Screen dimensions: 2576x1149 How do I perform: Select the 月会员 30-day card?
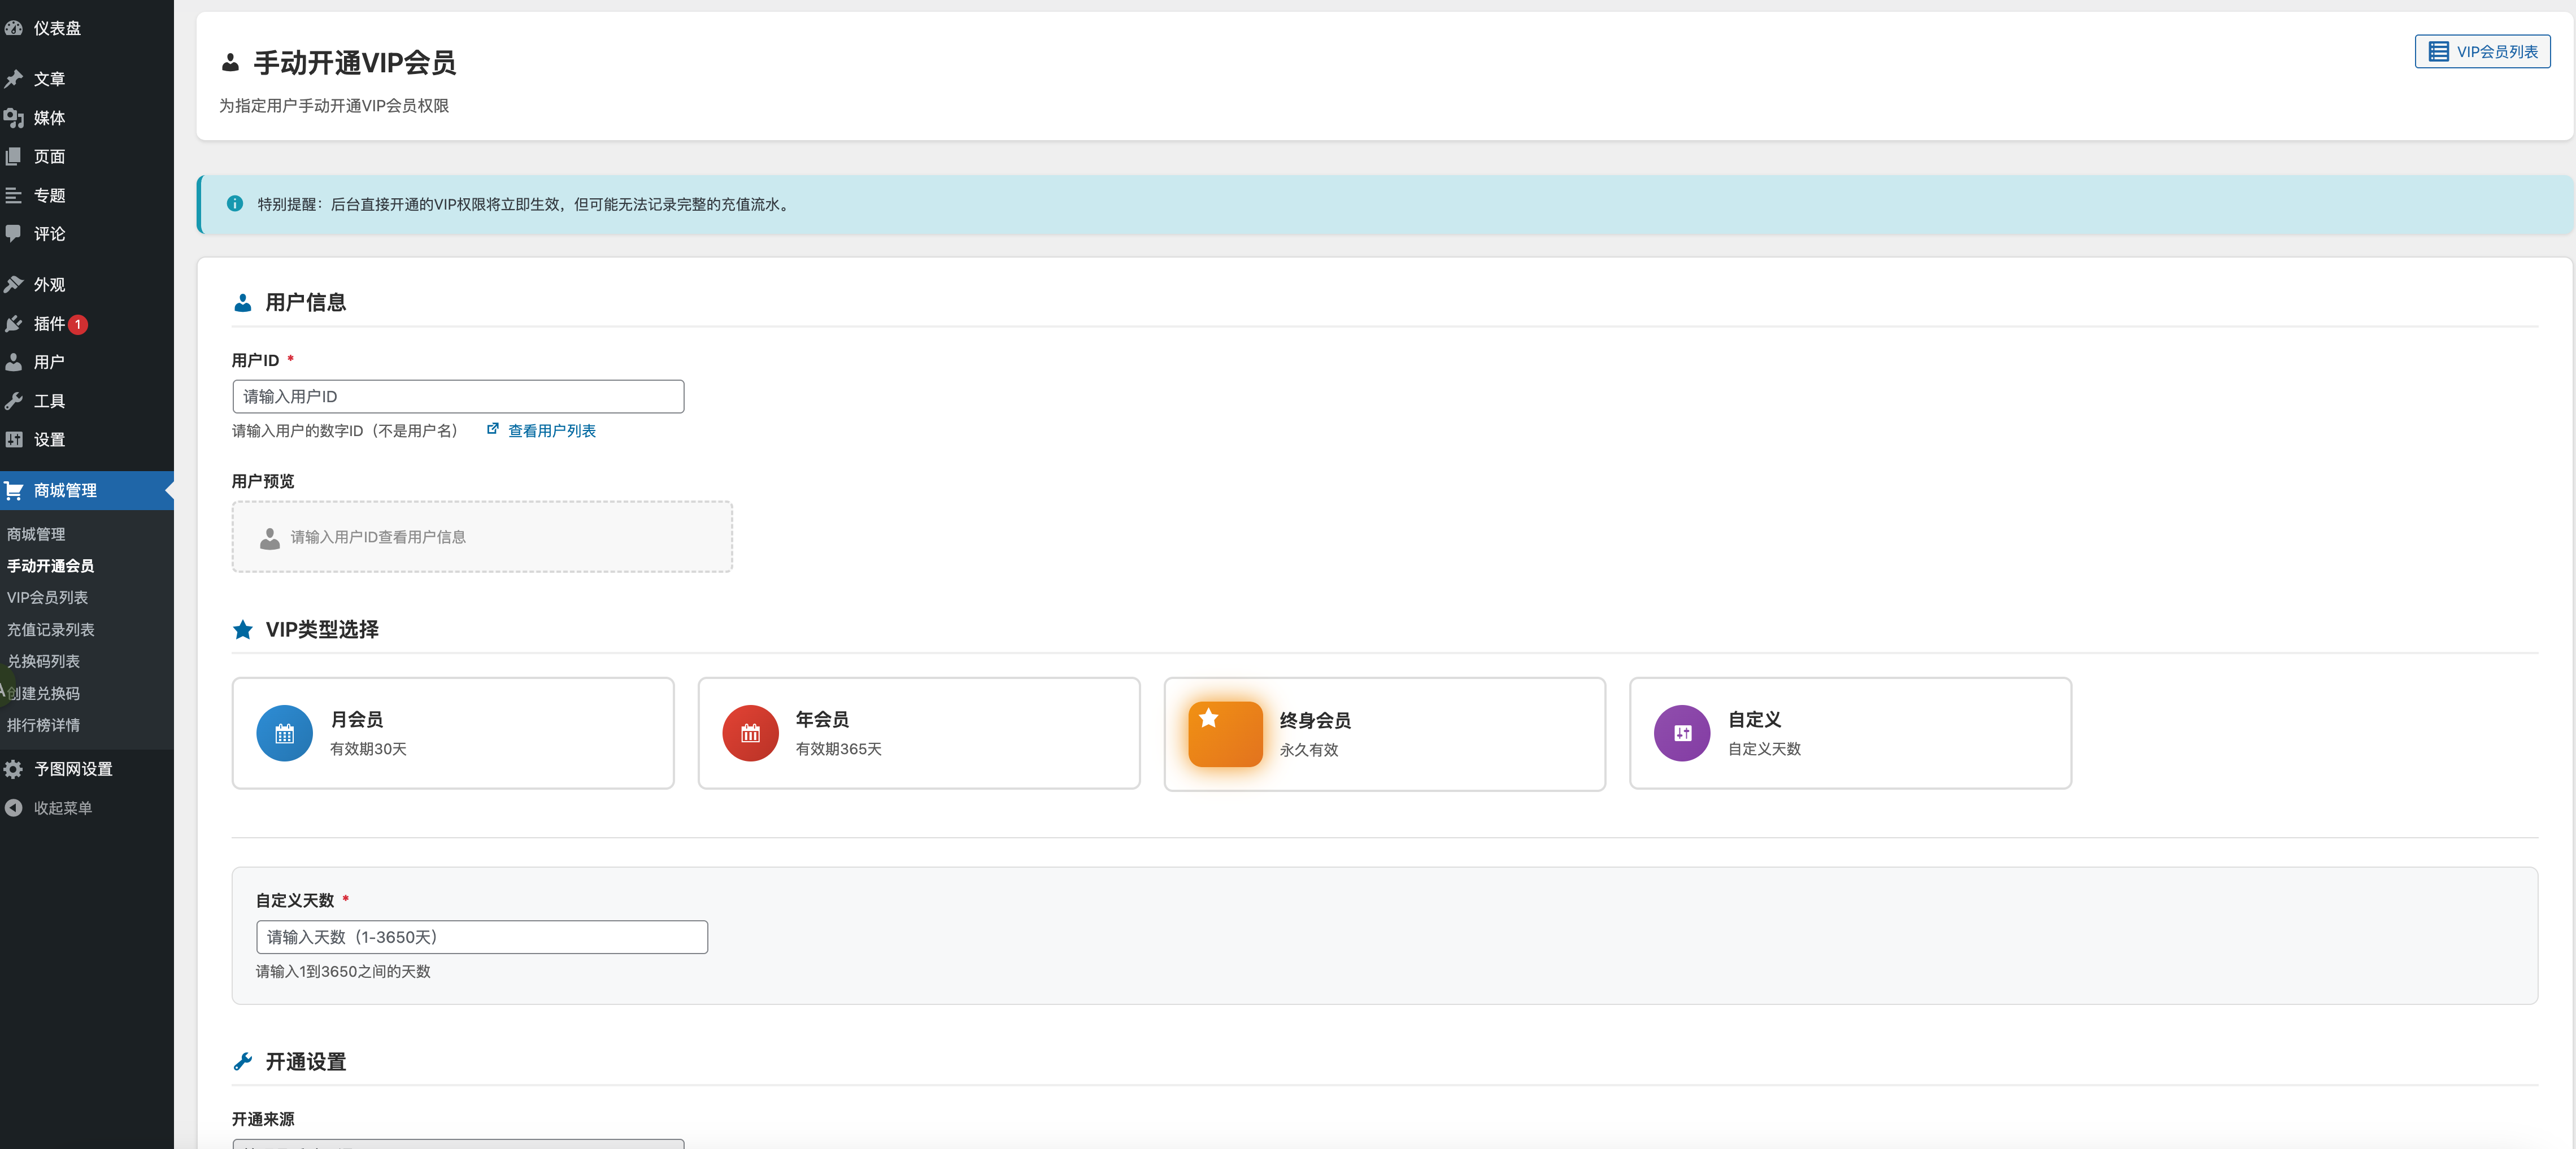click(453, 733)
